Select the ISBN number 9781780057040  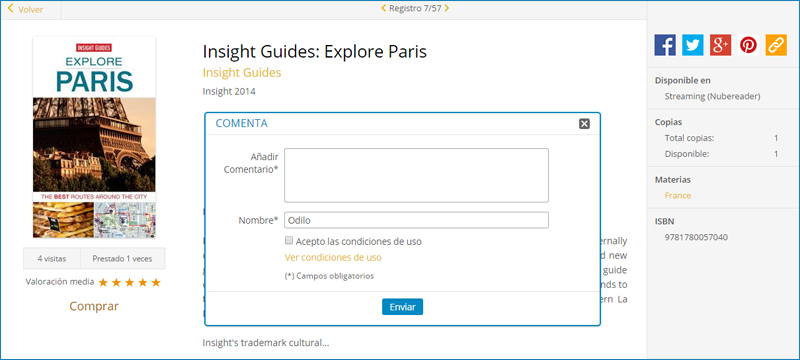pos(696,237)
